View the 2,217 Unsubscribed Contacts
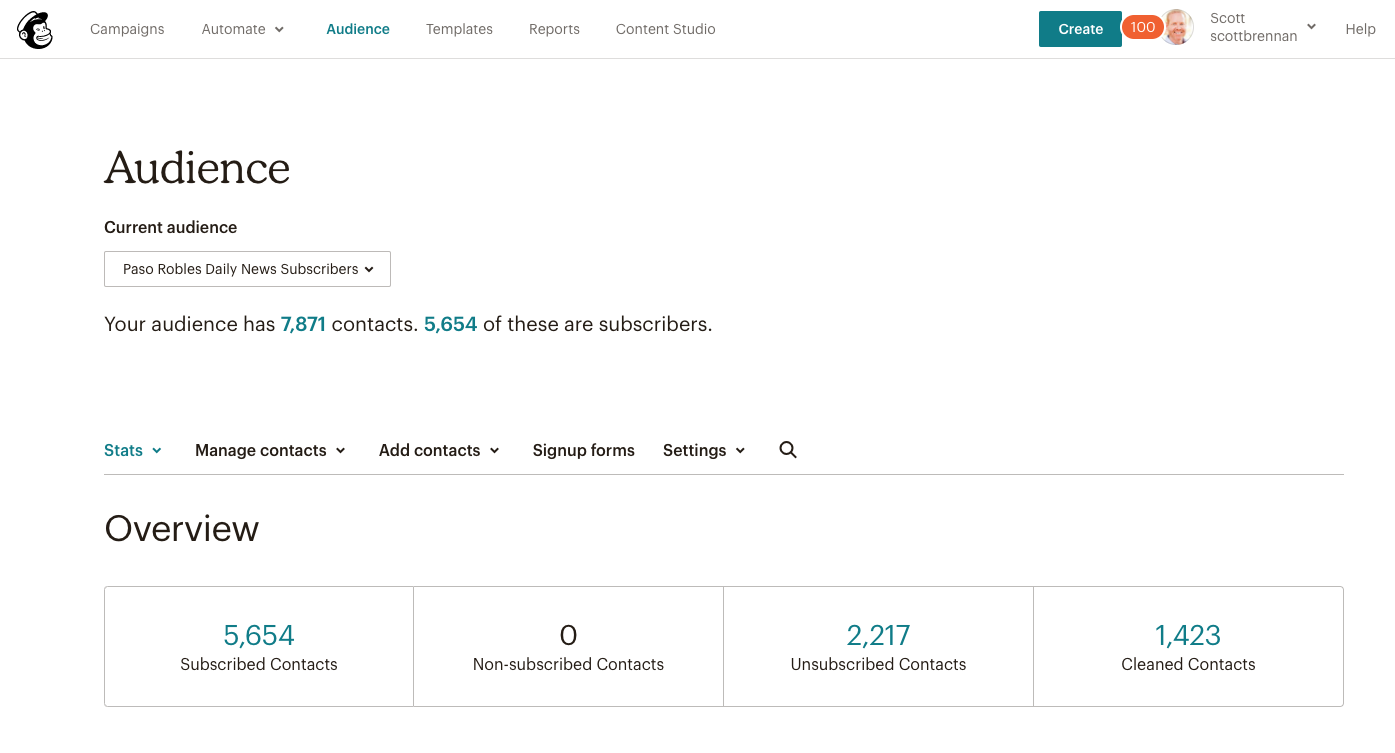Image resolution: width=1395 pixels, height=753 pixels. click(878, 636)
